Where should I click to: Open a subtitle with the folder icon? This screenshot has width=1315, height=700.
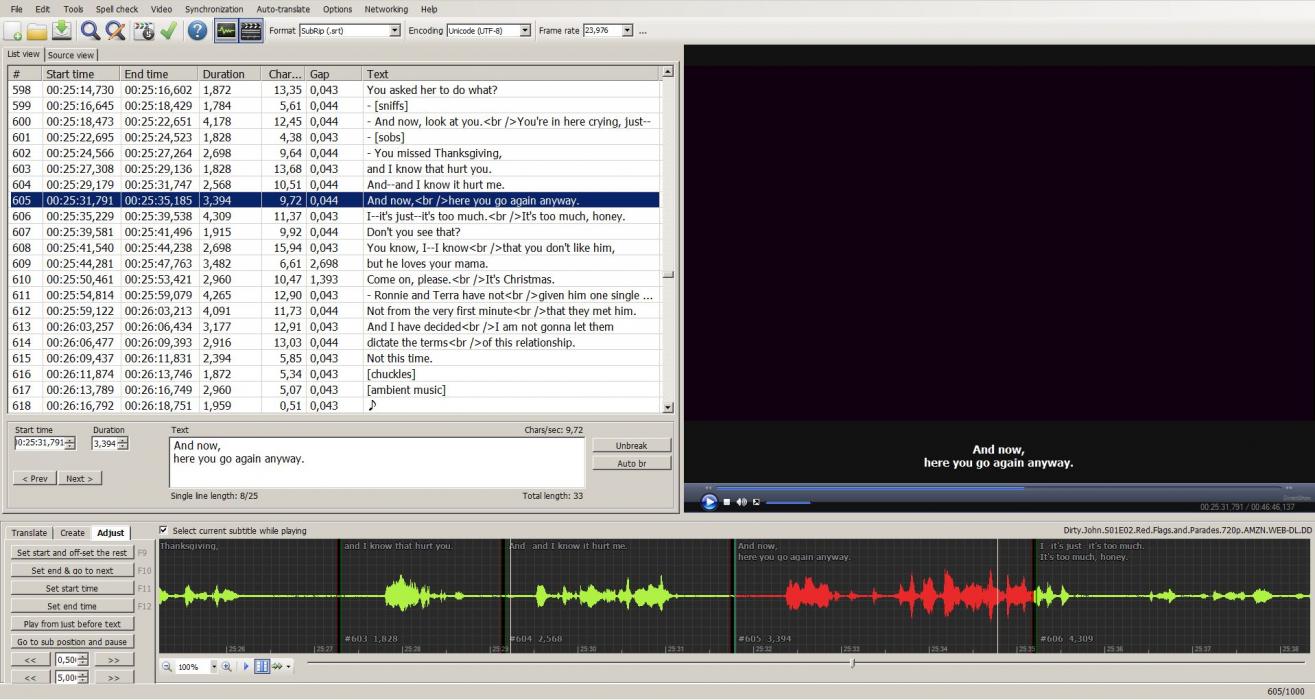coord(38,31)
